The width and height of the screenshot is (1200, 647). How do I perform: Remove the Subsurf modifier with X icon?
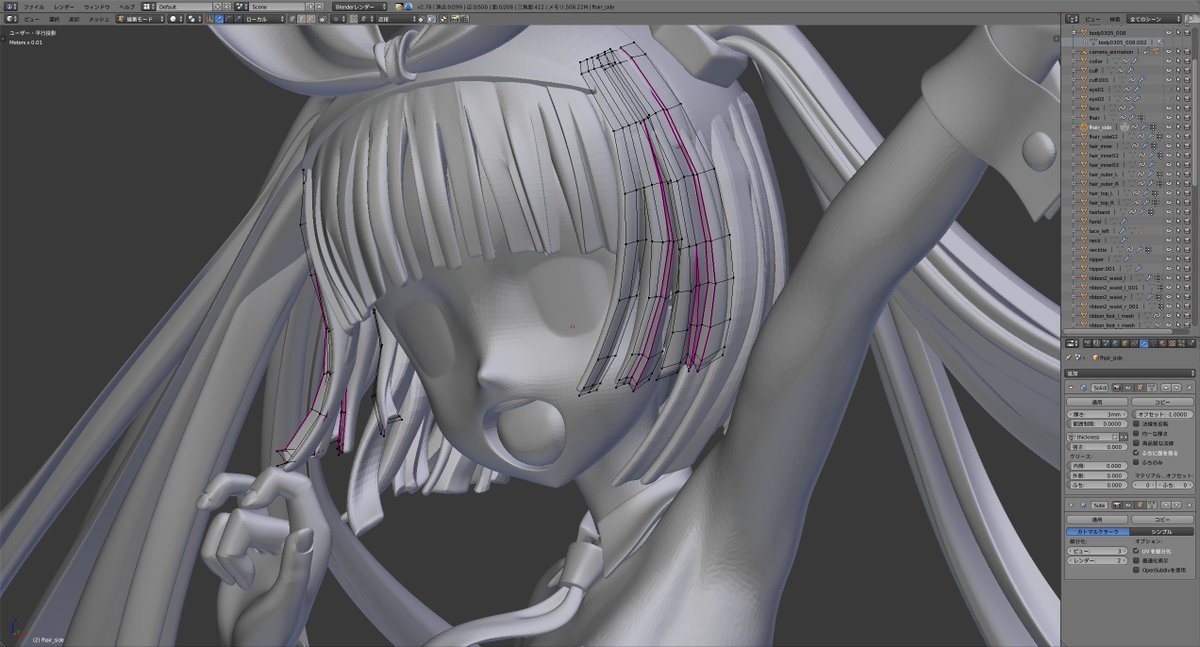coord(1189,505)
